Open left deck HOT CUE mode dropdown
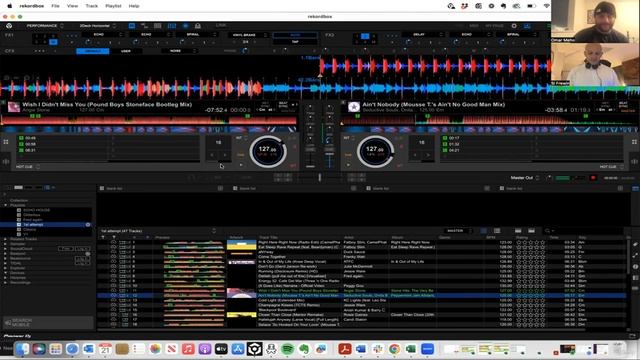 pyautogui.click(x=28, y=167)
